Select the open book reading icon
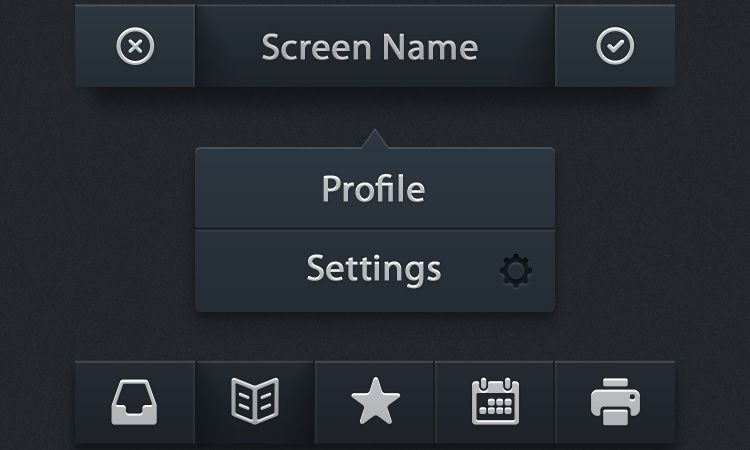750x450 pixels. click(255, 401)
